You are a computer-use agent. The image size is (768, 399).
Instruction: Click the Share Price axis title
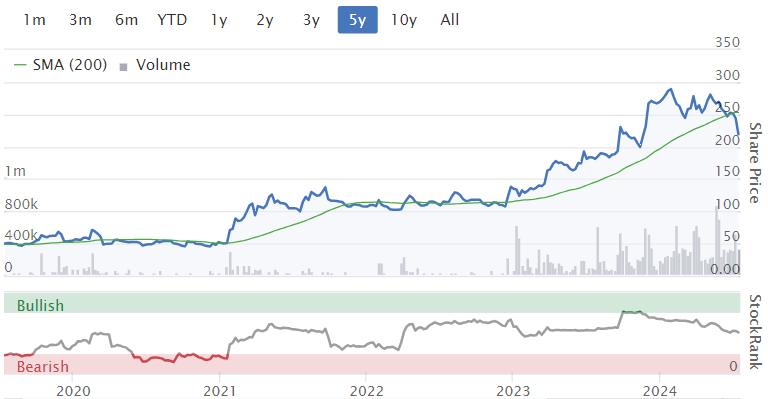(x=756, y=163)
